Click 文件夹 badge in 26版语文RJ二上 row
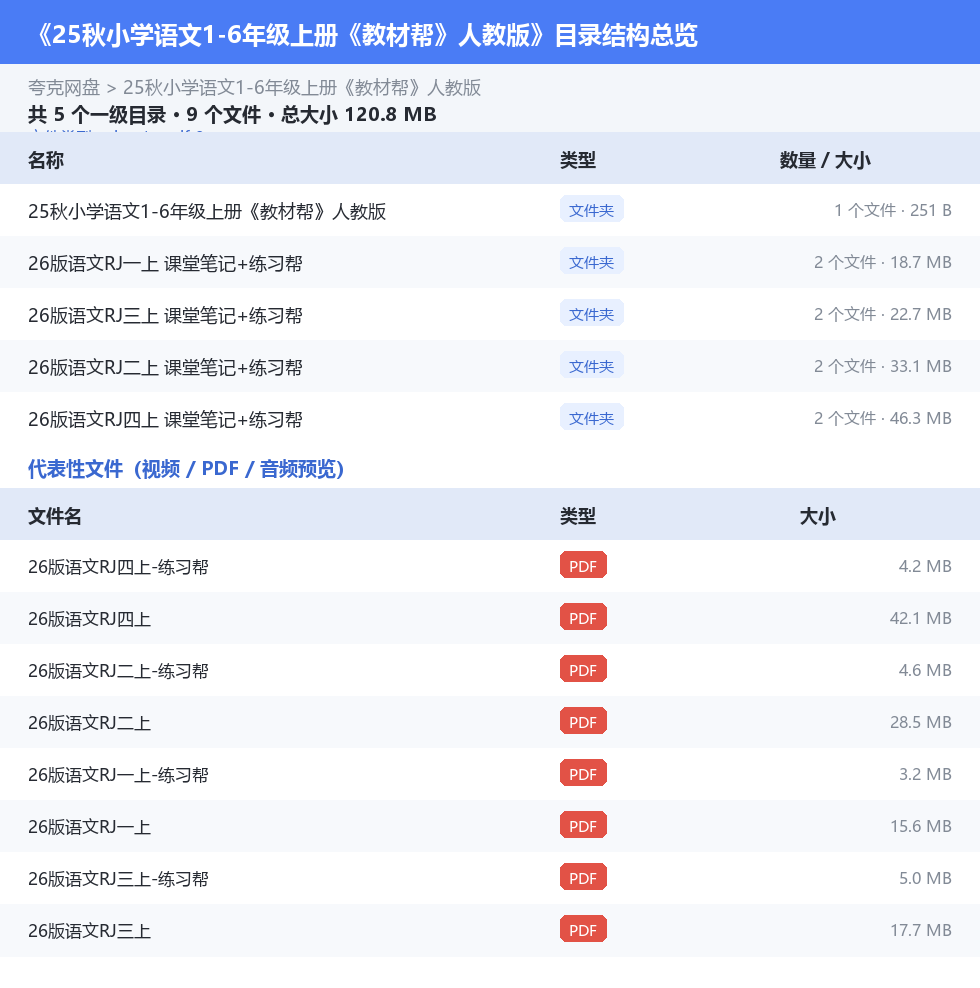Image resolution: width=980 pixels, height=988 pixels. coord(592,365)
